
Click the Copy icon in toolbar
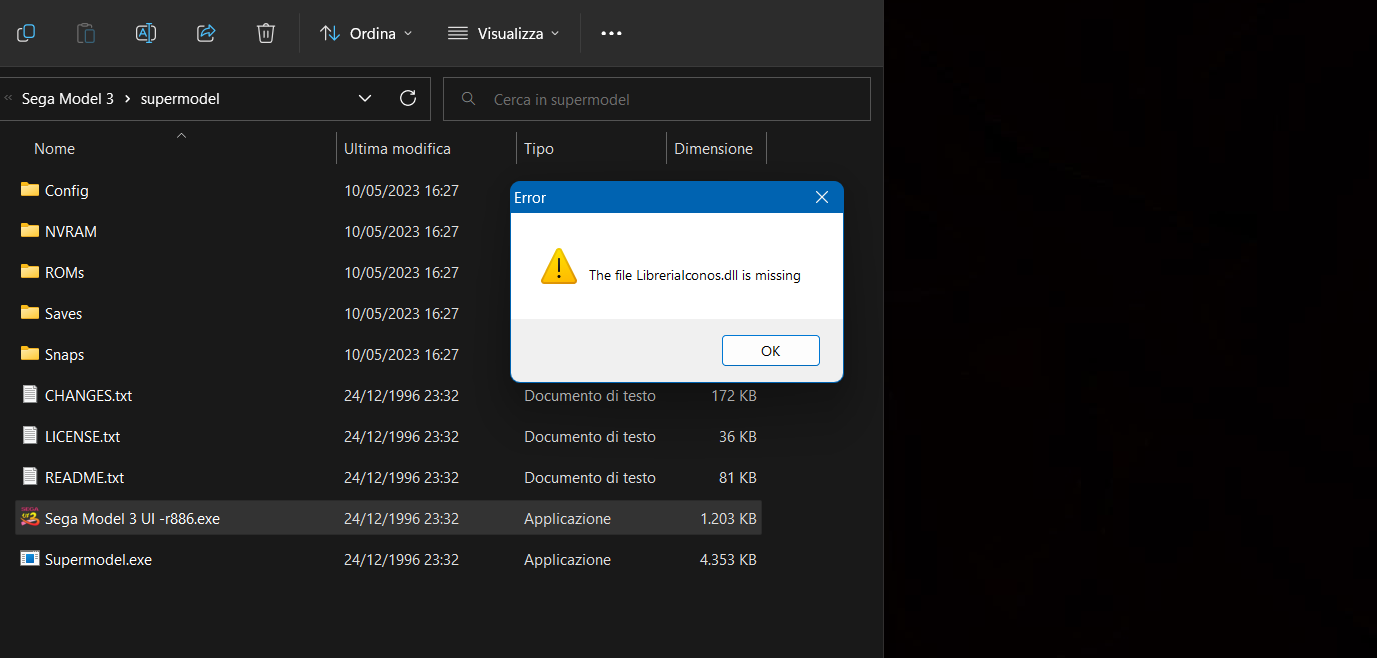click(x=26, y=33)
